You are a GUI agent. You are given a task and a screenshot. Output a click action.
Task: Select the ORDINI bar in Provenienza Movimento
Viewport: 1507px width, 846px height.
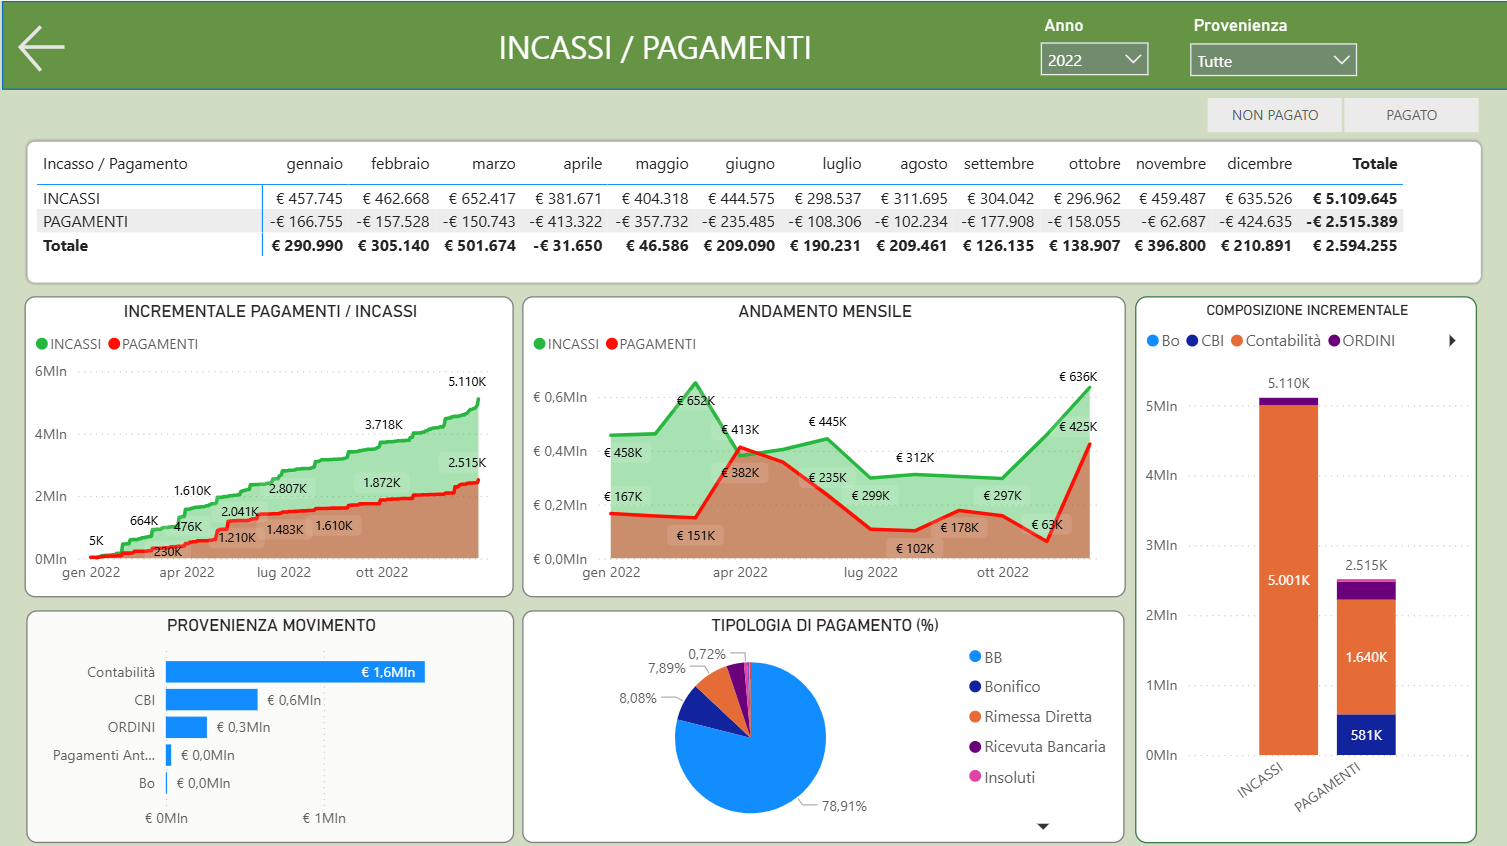click(186, 727)
